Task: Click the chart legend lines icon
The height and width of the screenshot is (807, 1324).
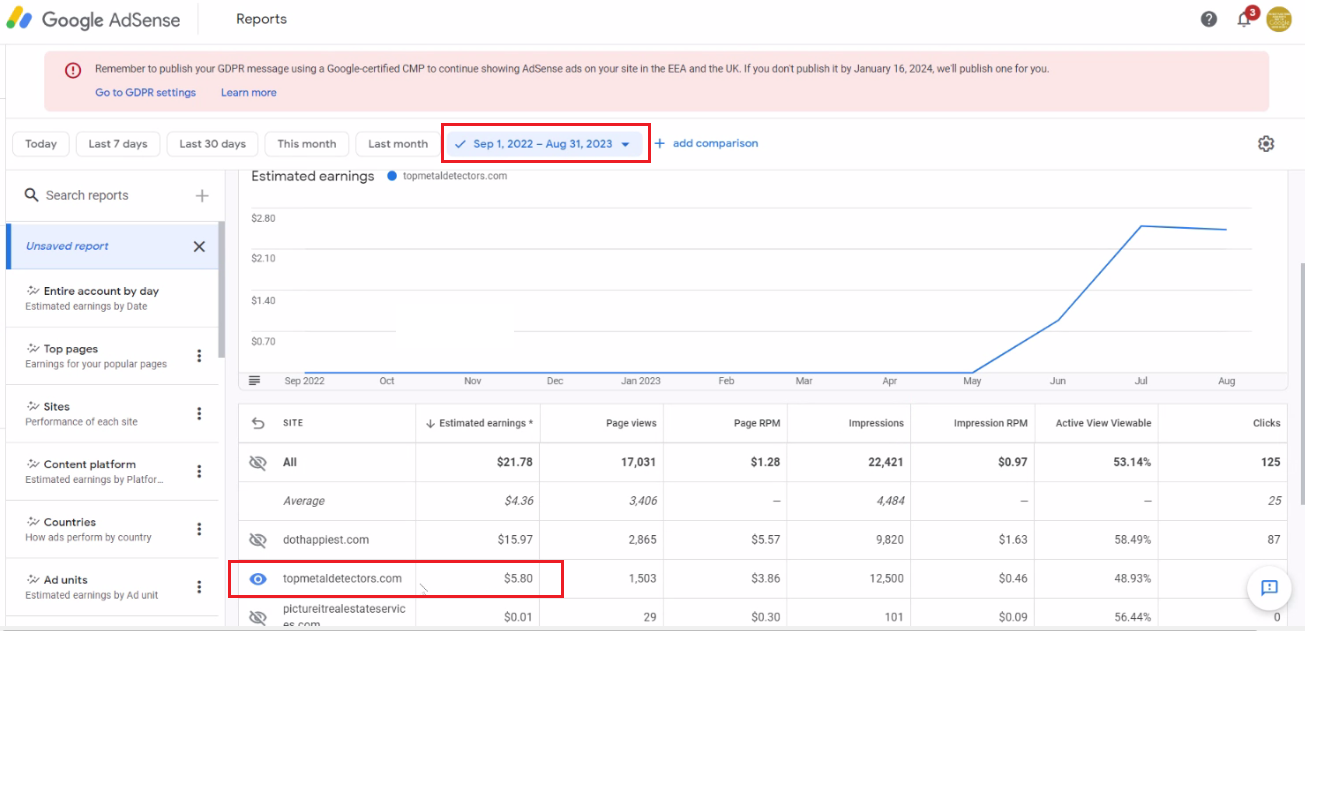Action: 255,380
